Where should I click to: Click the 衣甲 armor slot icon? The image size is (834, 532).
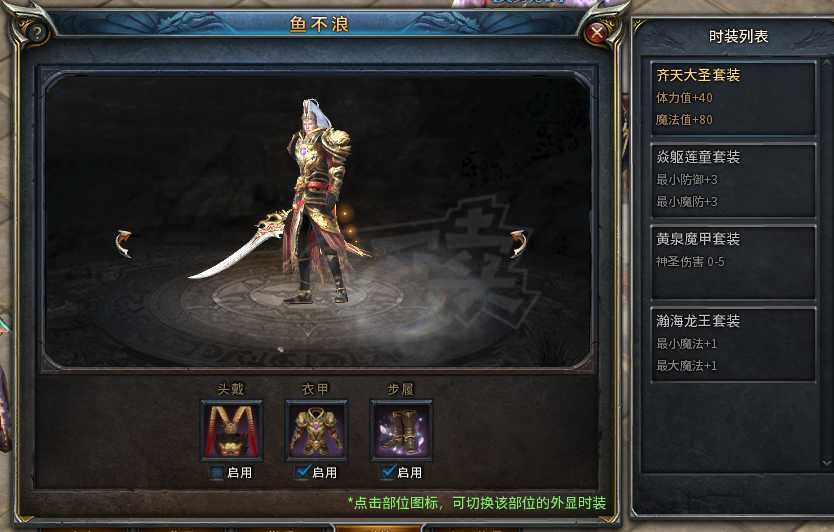coord(316,431)
